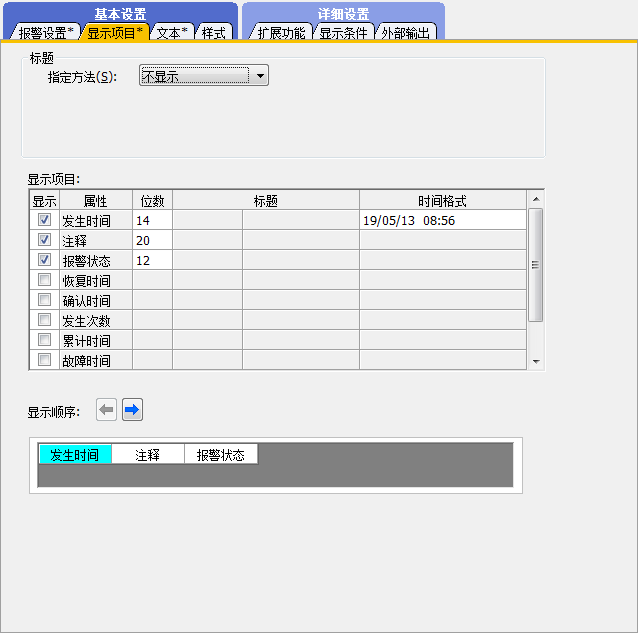Tick the 确认时间 checkbox

point(44,300)
